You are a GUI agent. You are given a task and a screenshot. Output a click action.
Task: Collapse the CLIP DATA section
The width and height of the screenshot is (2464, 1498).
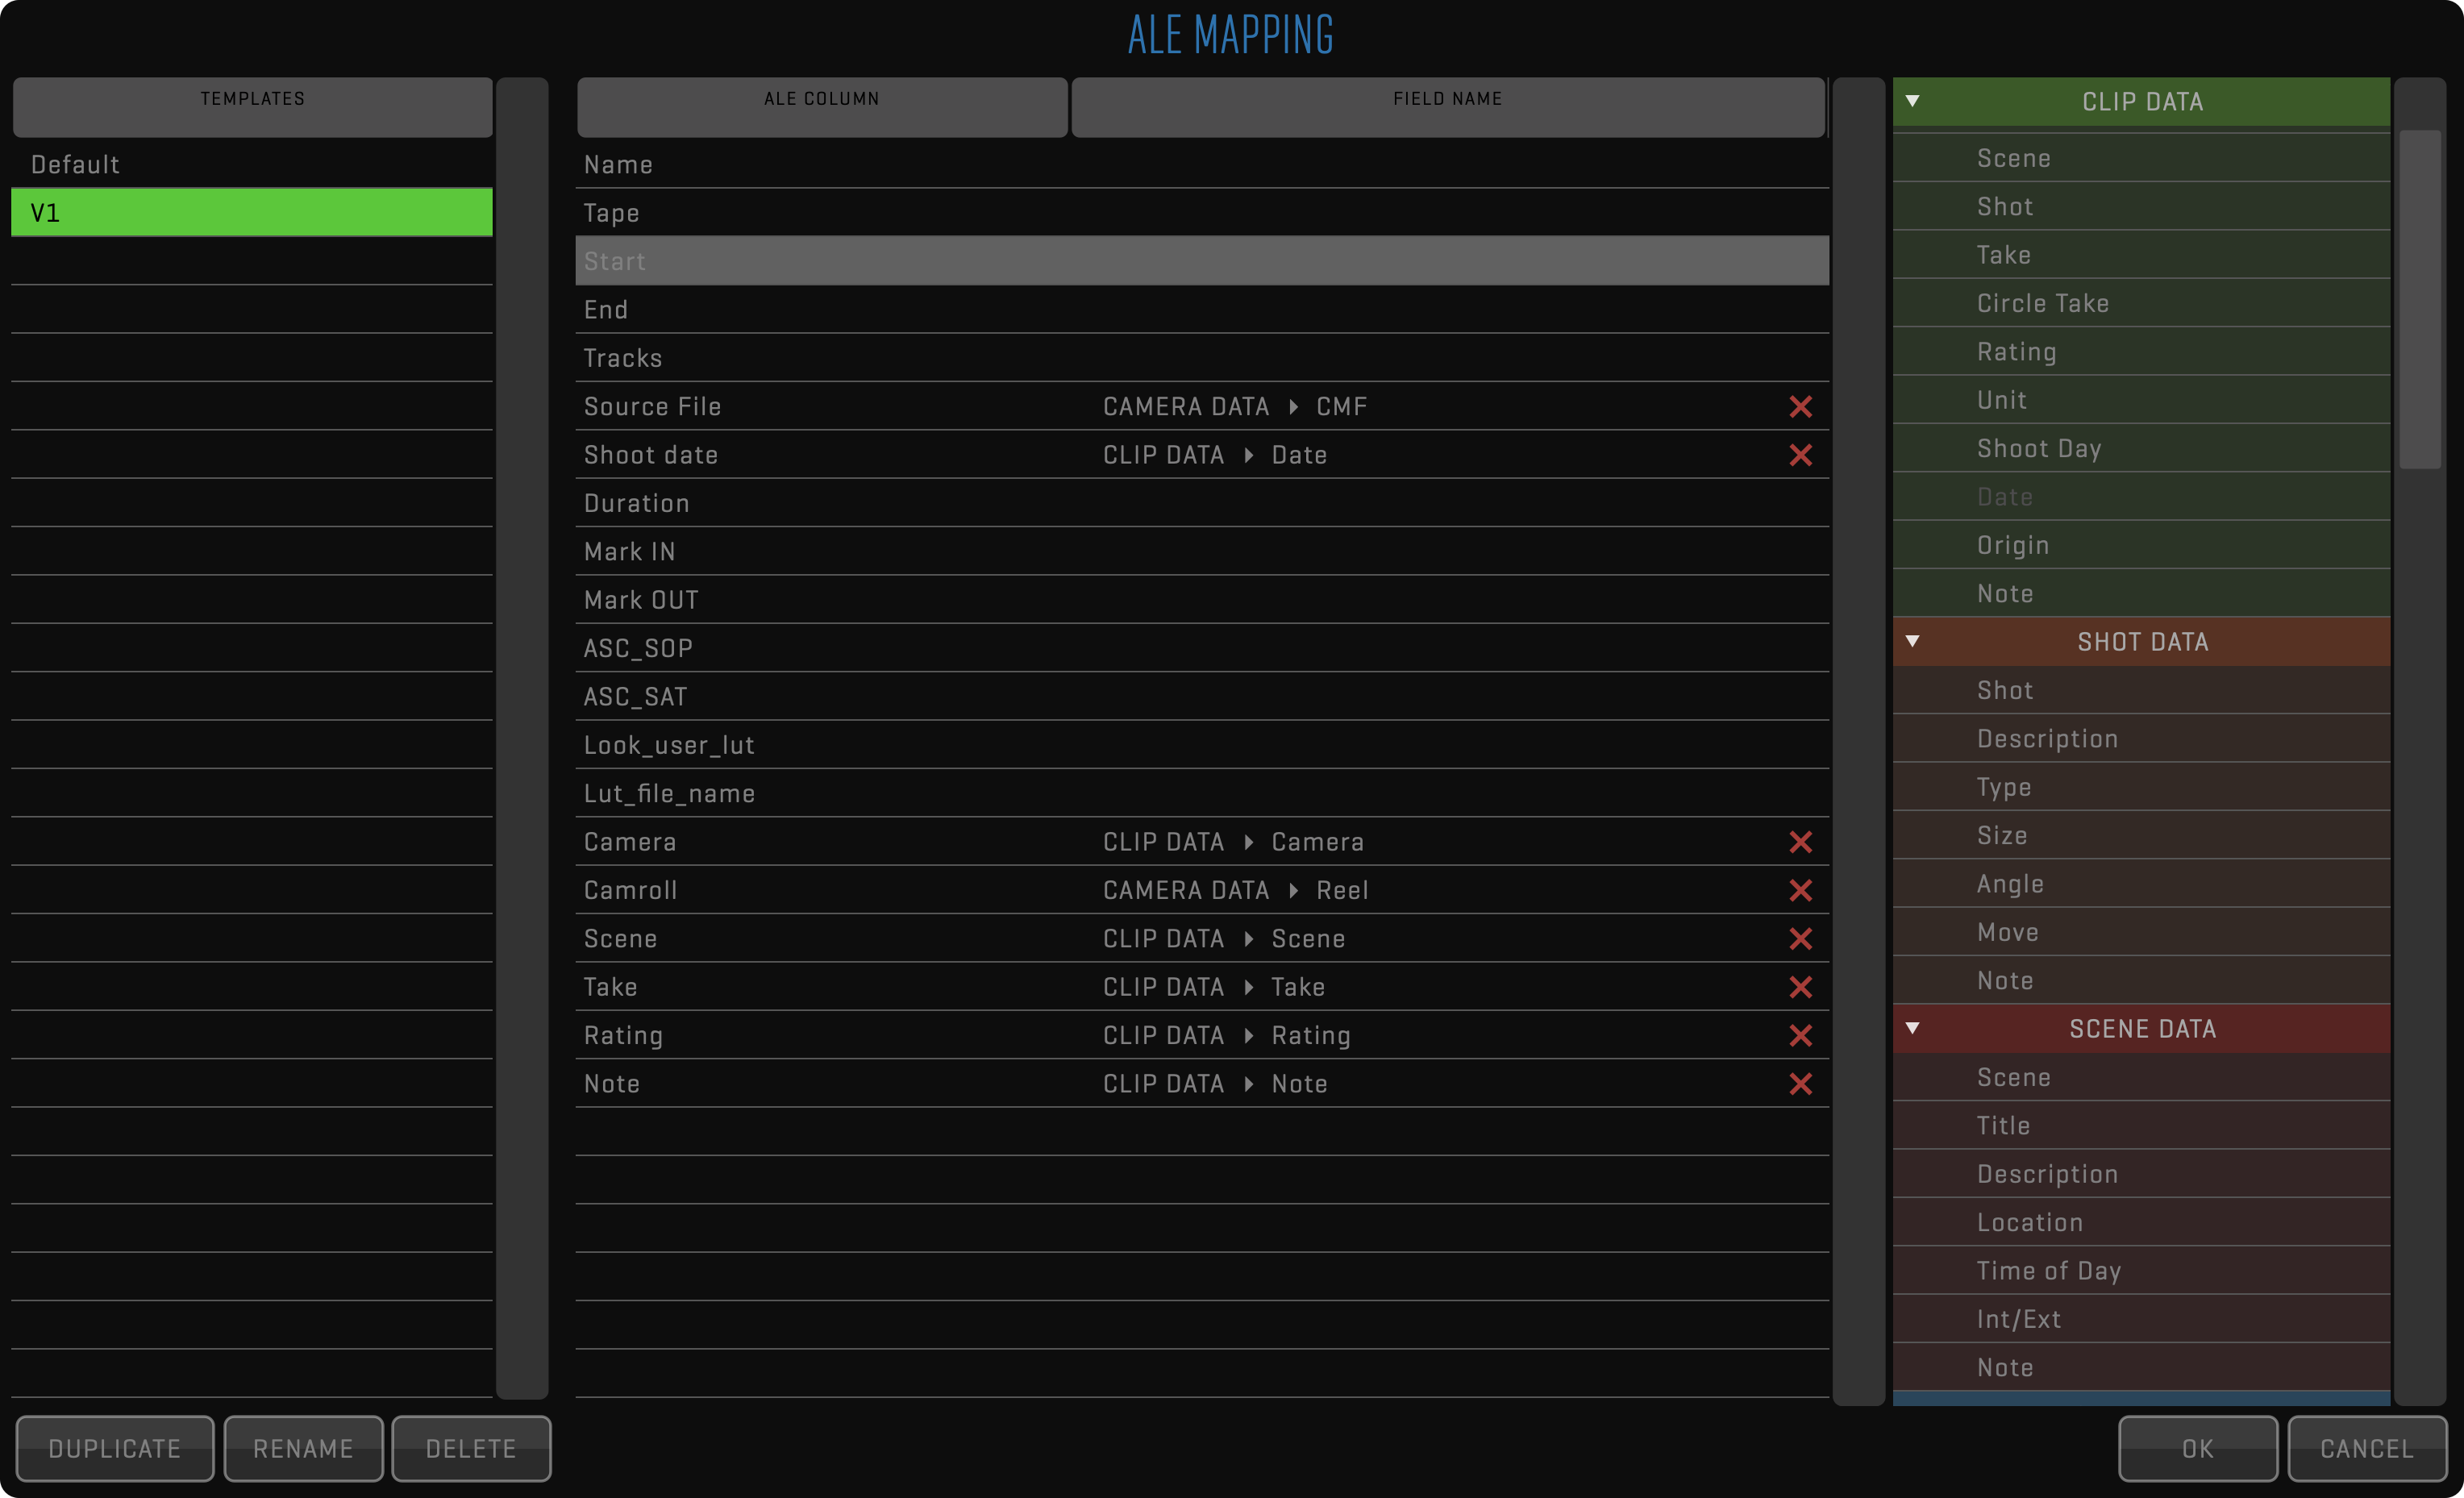pyautogui.click(x=1912, y=101)
